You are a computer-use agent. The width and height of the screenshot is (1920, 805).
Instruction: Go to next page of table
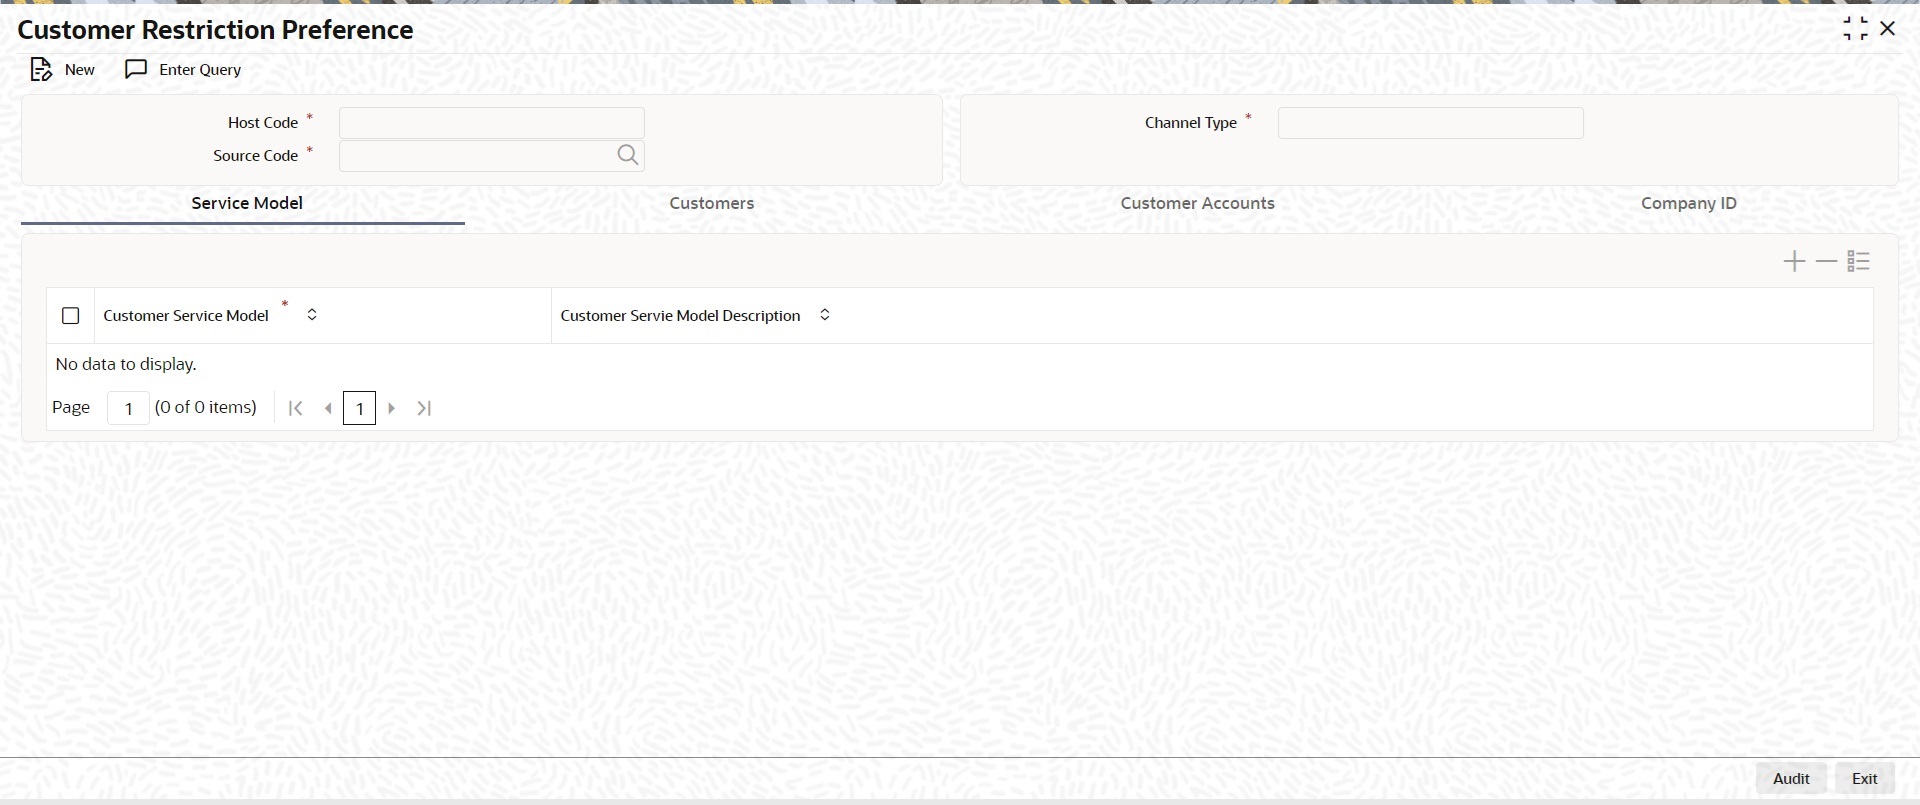coord(392,408)
